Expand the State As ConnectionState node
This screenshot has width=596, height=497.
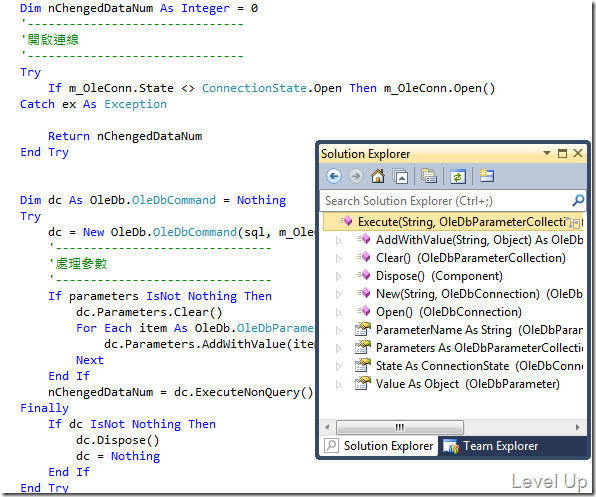(x=338, y=366)
